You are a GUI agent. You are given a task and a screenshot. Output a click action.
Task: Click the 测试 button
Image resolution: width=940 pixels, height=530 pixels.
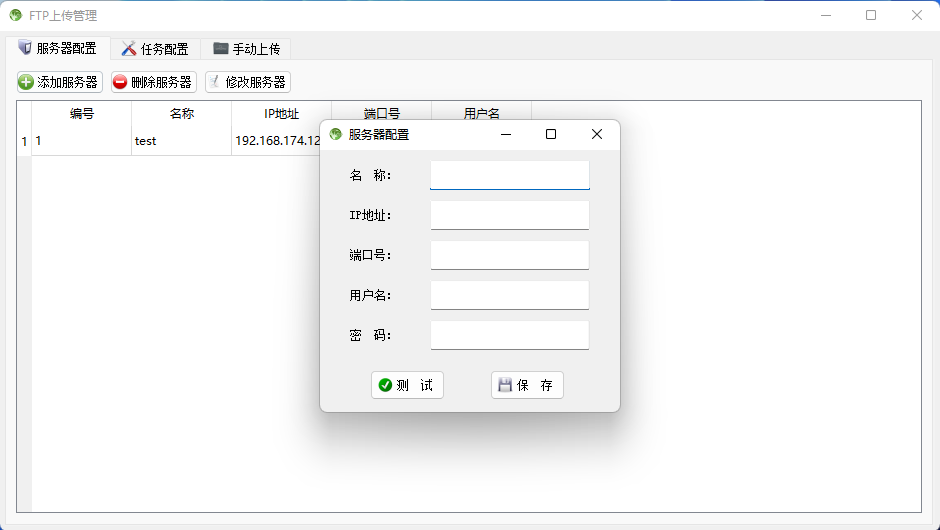[x=407, y=385]
